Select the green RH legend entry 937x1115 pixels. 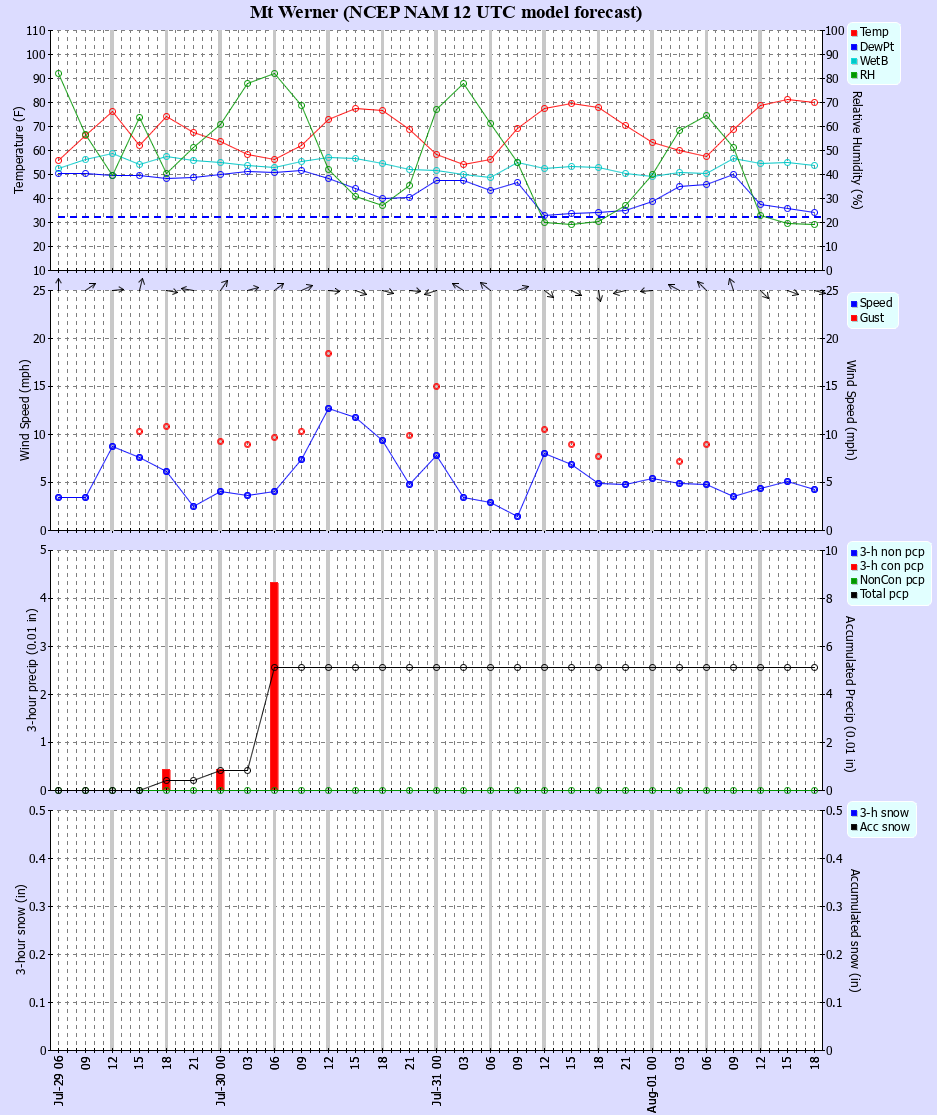[x=862, y=75]
